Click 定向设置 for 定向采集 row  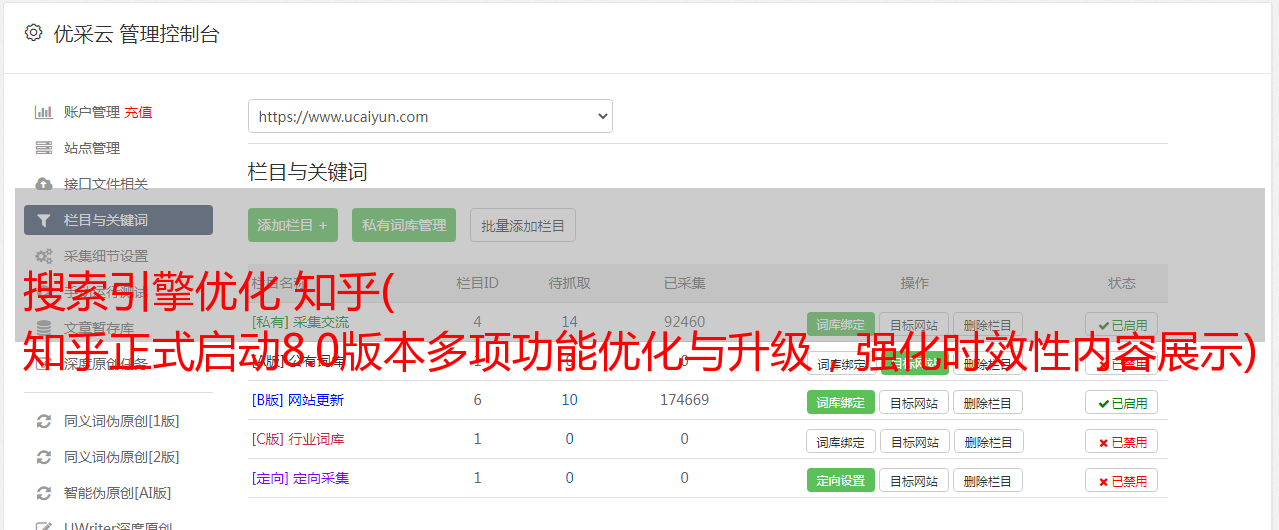click(841, 480)
